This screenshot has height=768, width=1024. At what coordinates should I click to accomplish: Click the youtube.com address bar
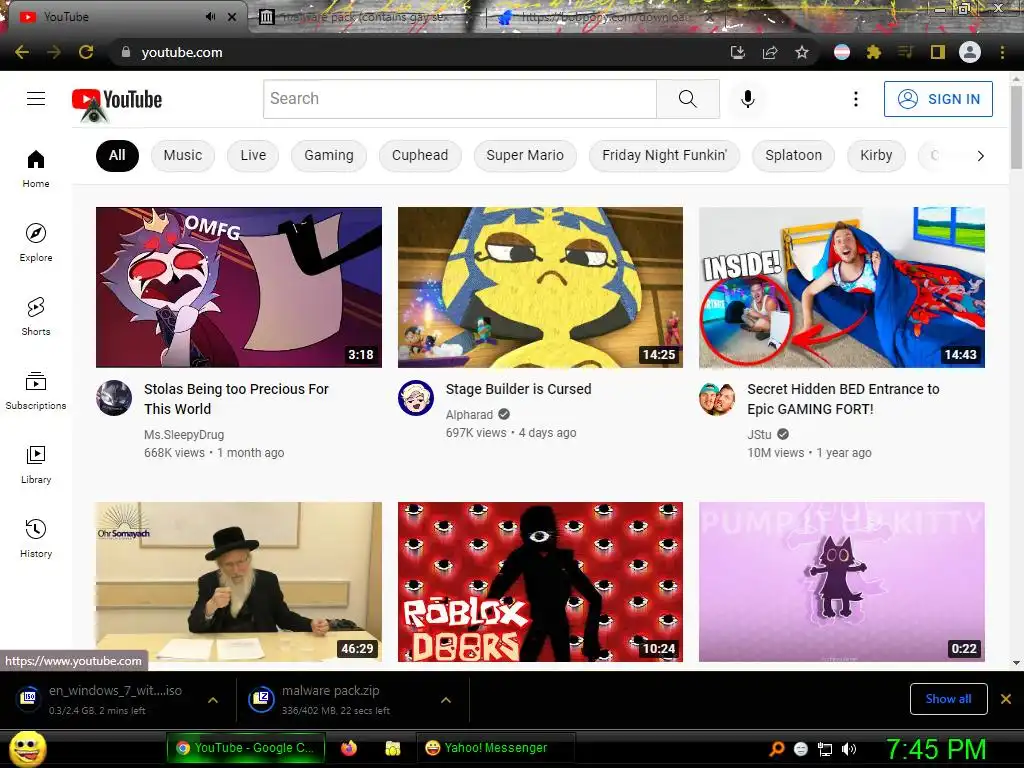tap(418, 52)
